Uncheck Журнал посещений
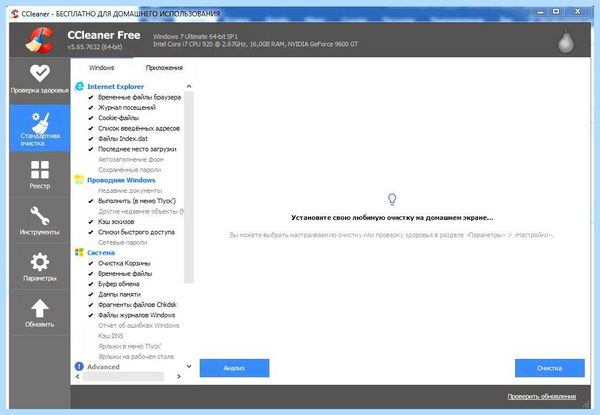The height and width of the screenshot is (415, 600). (91, 107)
